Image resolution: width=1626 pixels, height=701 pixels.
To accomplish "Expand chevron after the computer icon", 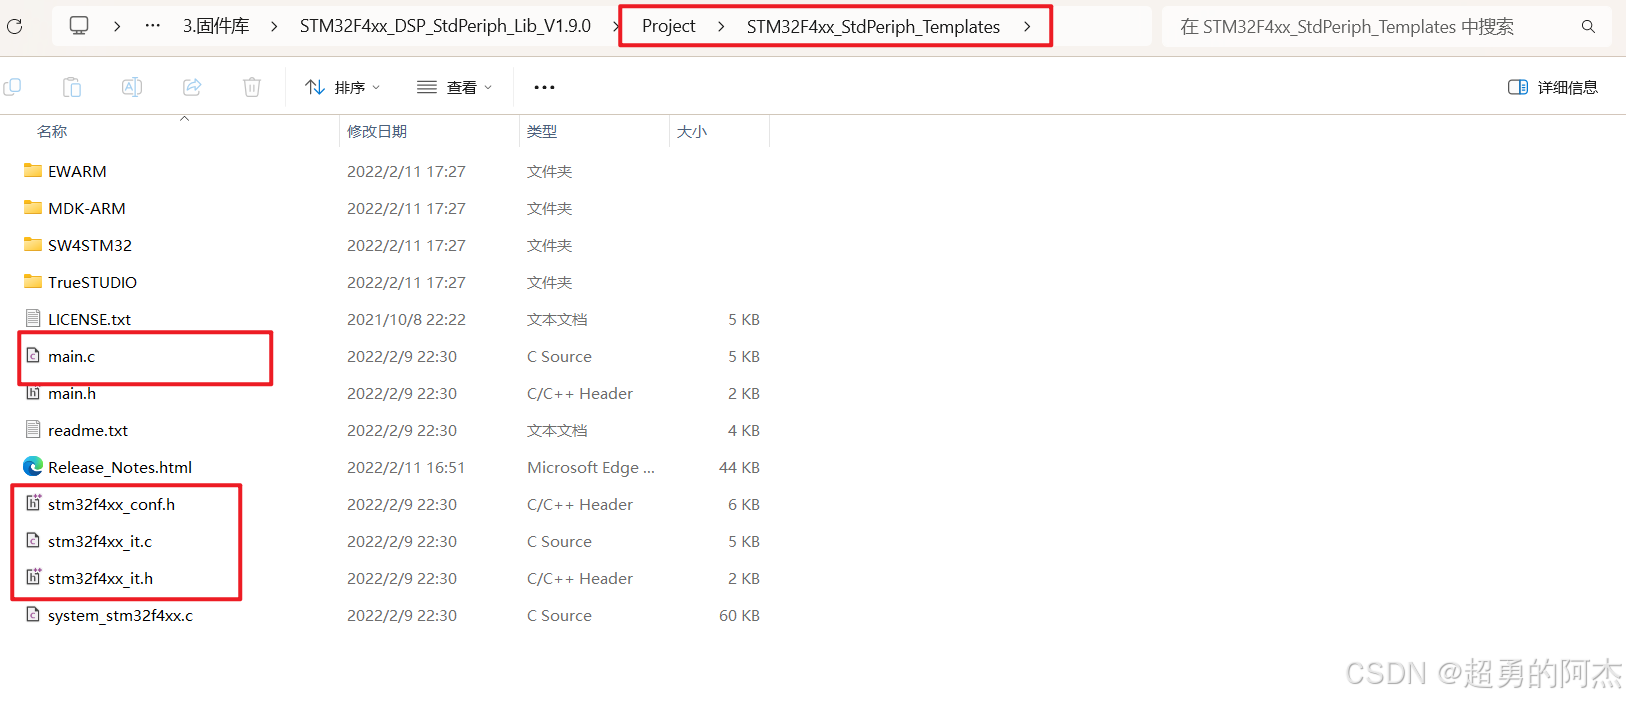I will (x=117, y=26).
